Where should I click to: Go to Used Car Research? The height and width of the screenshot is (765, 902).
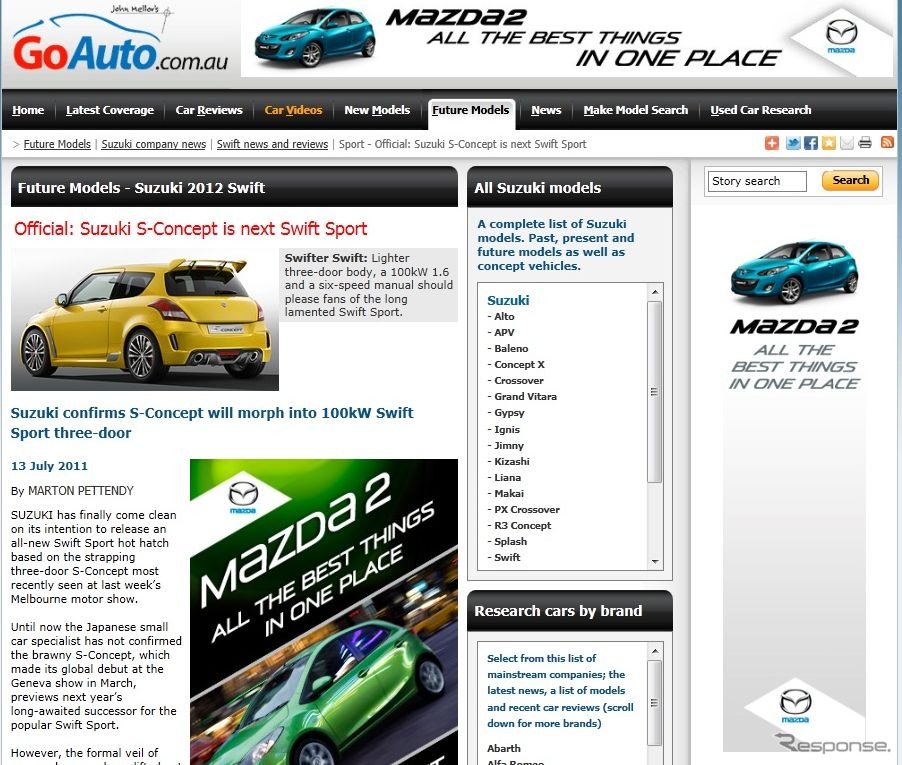tap(760, 110)
